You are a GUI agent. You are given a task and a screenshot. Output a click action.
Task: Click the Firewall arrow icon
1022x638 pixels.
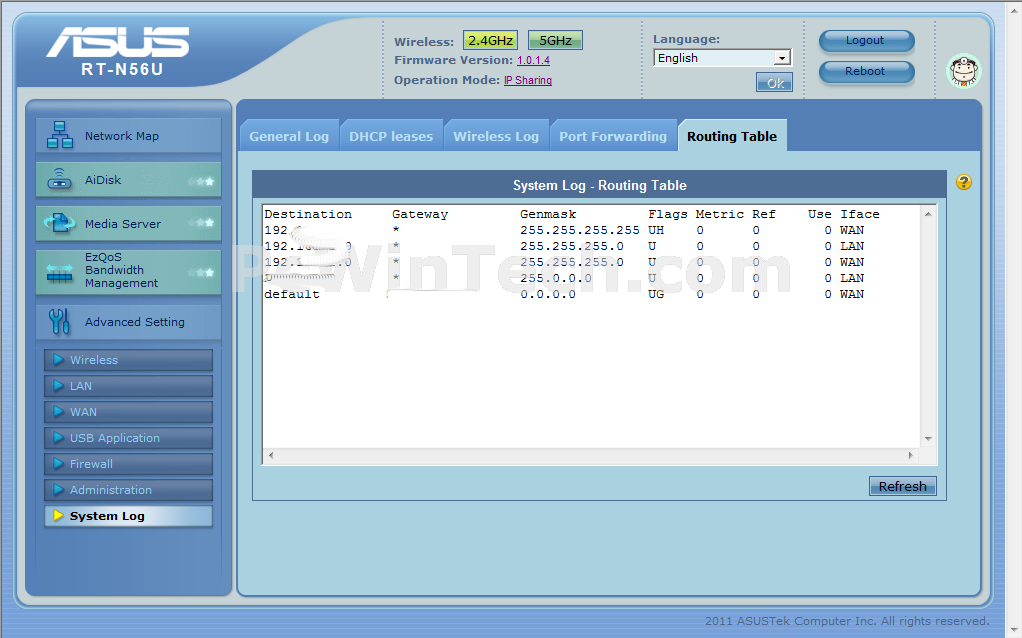tap(58, 464)
